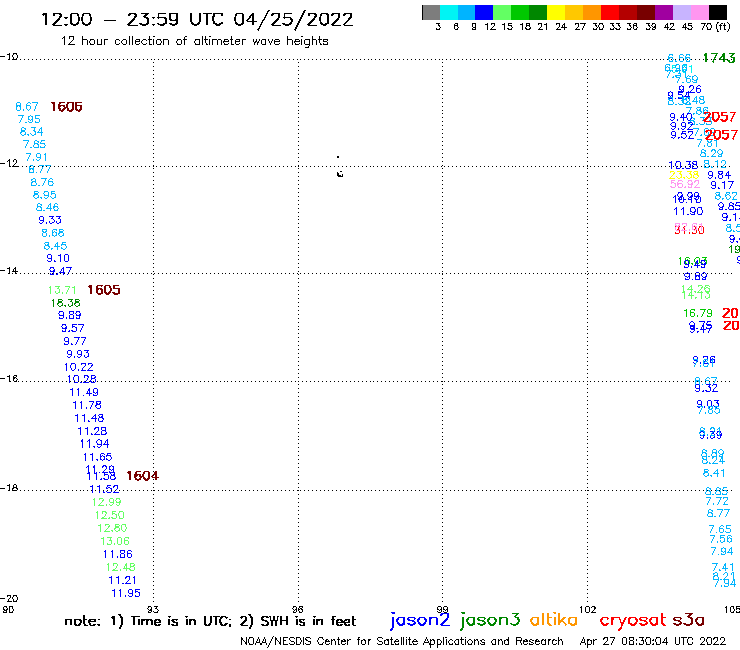Click the green 18.38 value
740x650 pixels.
[x=66, y=303]
